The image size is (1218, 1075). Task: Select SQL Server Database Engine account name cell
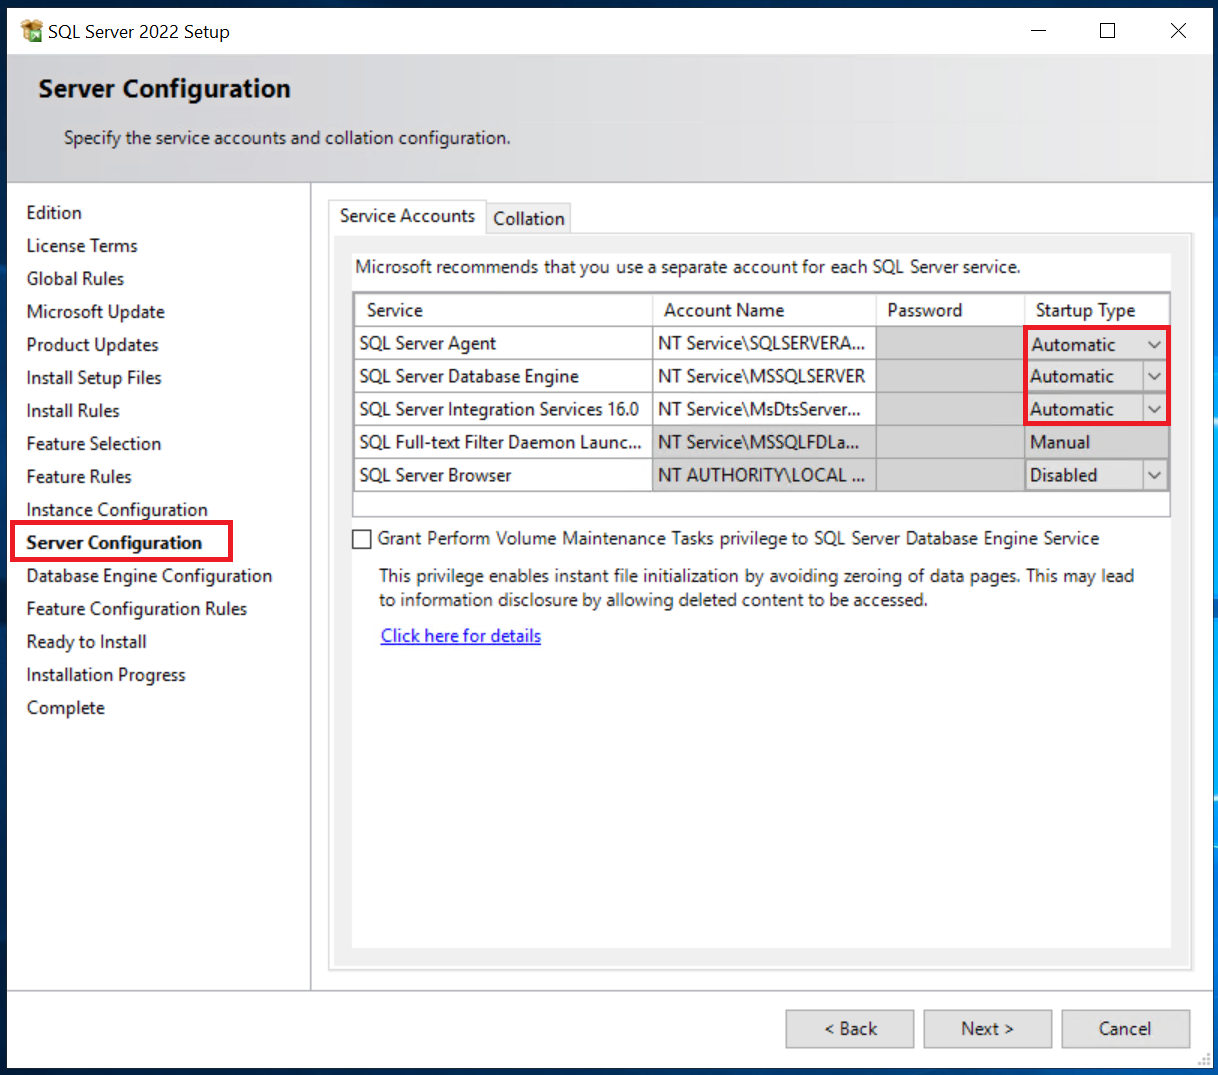pyautogui.click(x=764, y=376)
